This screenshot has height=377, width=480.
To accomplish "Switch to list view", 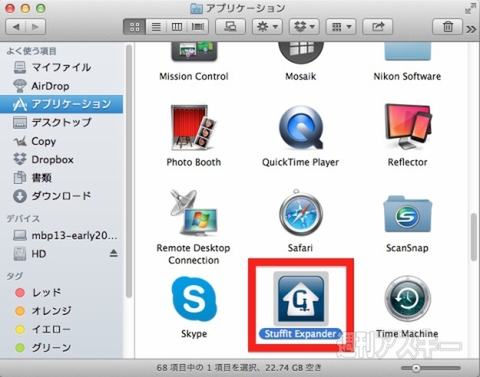I will (156, 27).
